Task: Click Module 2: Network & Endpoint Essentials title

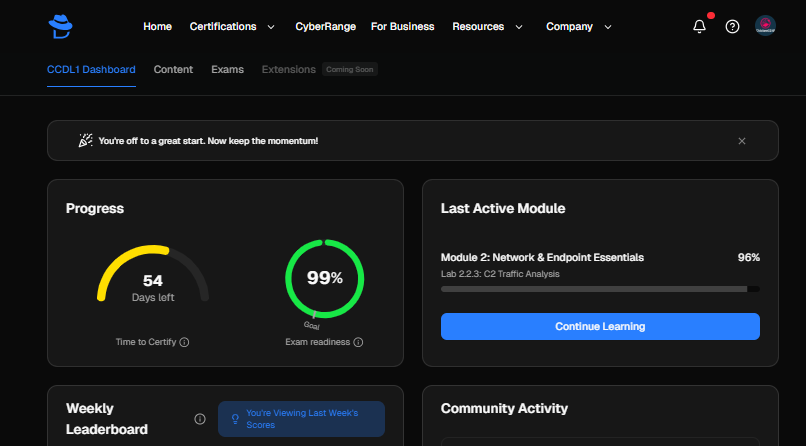Action: click(542, 257)
